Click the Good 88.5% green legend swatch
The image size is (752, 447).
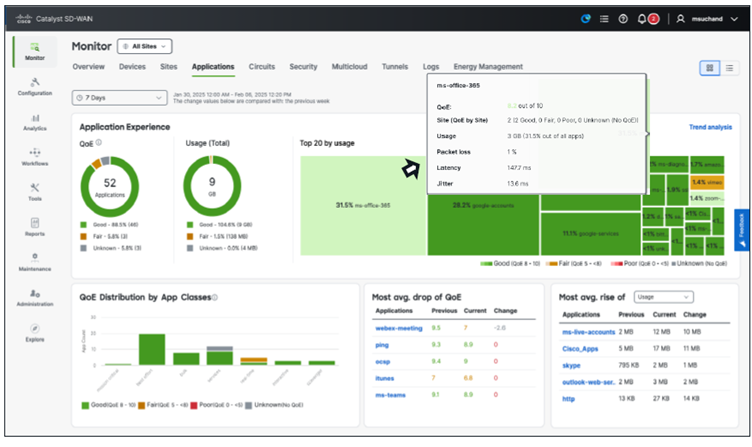point(83,224)
